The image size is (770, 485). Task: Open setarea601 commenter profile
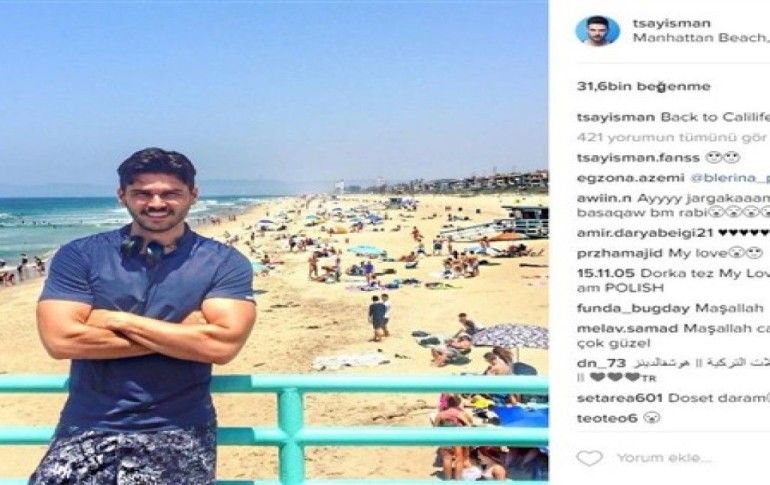tap(620, 398)
